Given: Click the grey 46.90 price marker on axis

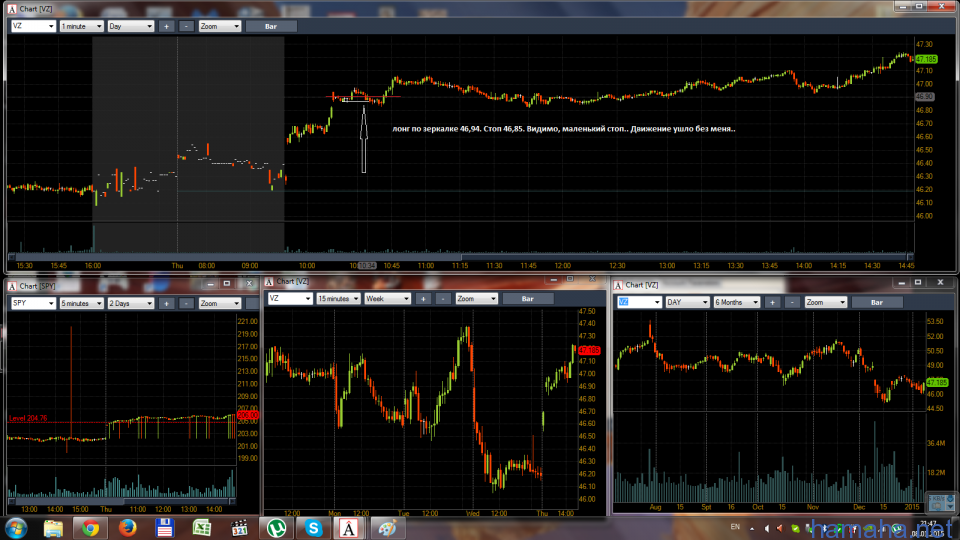Looking at the screenshot, I should (x=924, y=97).
